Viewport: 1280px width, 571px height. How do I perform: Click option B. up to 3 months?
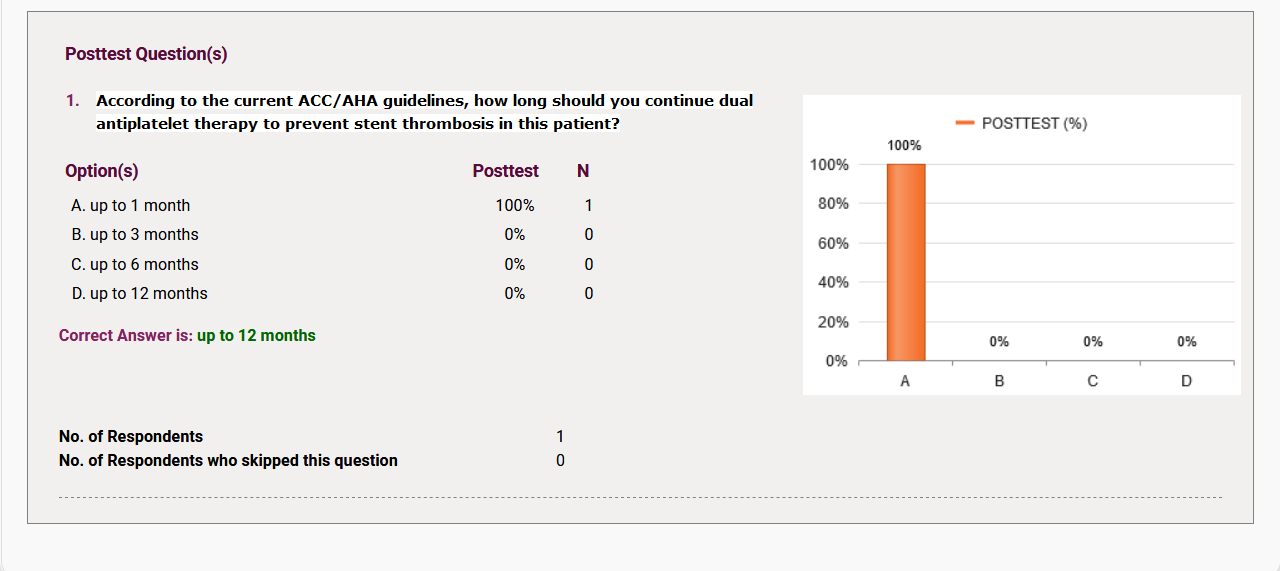click(x=135, y=235)
